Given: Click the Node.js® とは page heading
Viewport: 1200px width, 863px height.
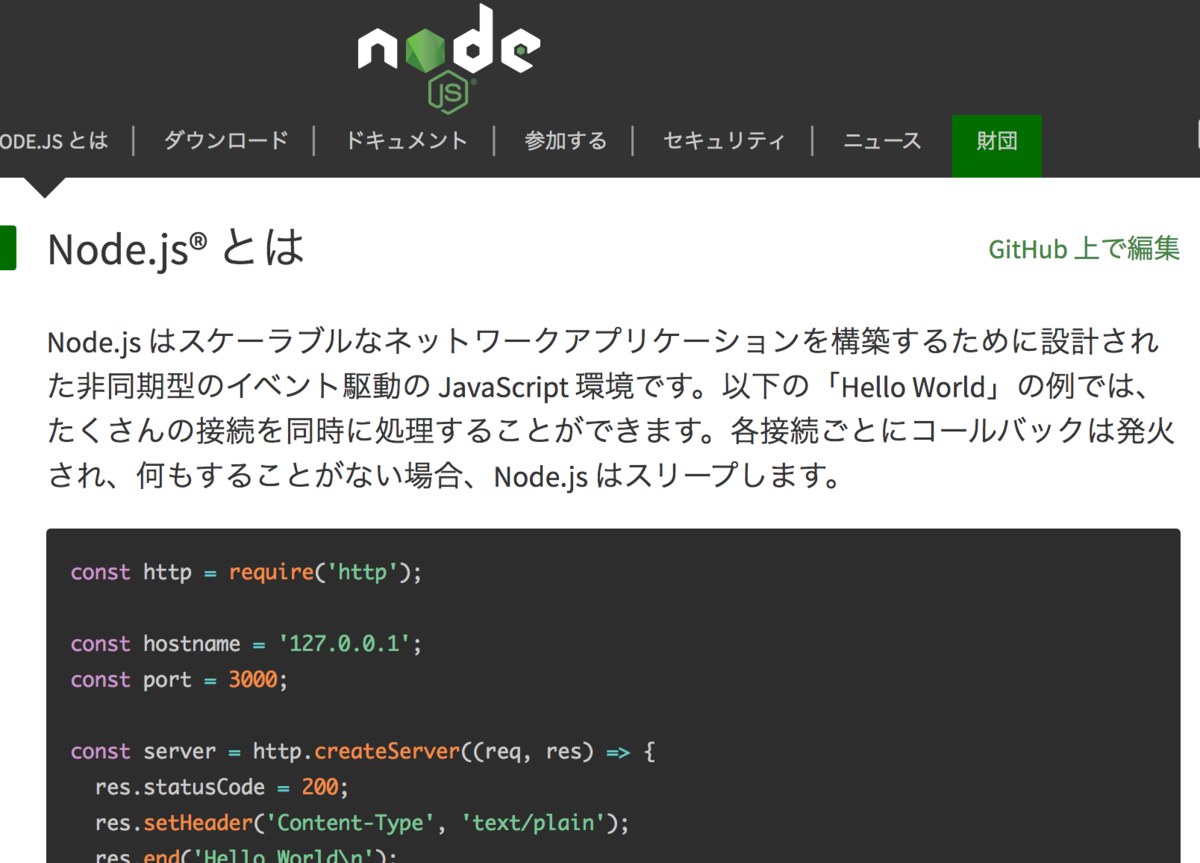Looking at the screenshot, I should click(x=175, y=249).
